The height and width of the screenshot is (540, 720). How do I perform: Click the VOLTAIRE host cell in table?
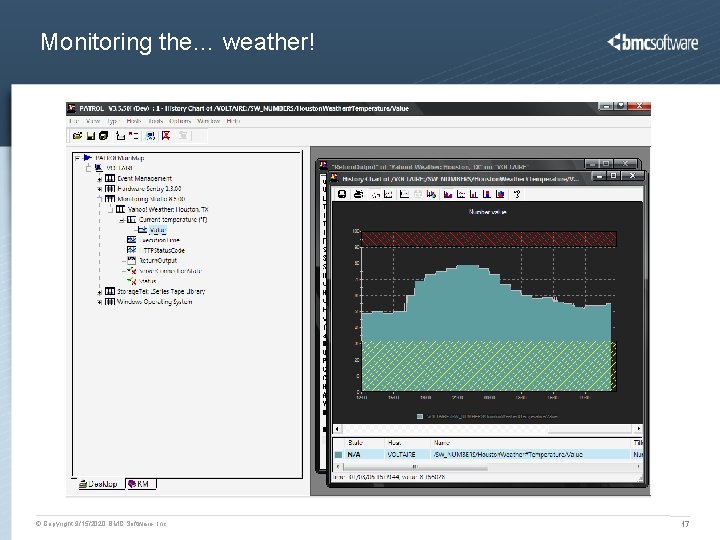point(406,455)
